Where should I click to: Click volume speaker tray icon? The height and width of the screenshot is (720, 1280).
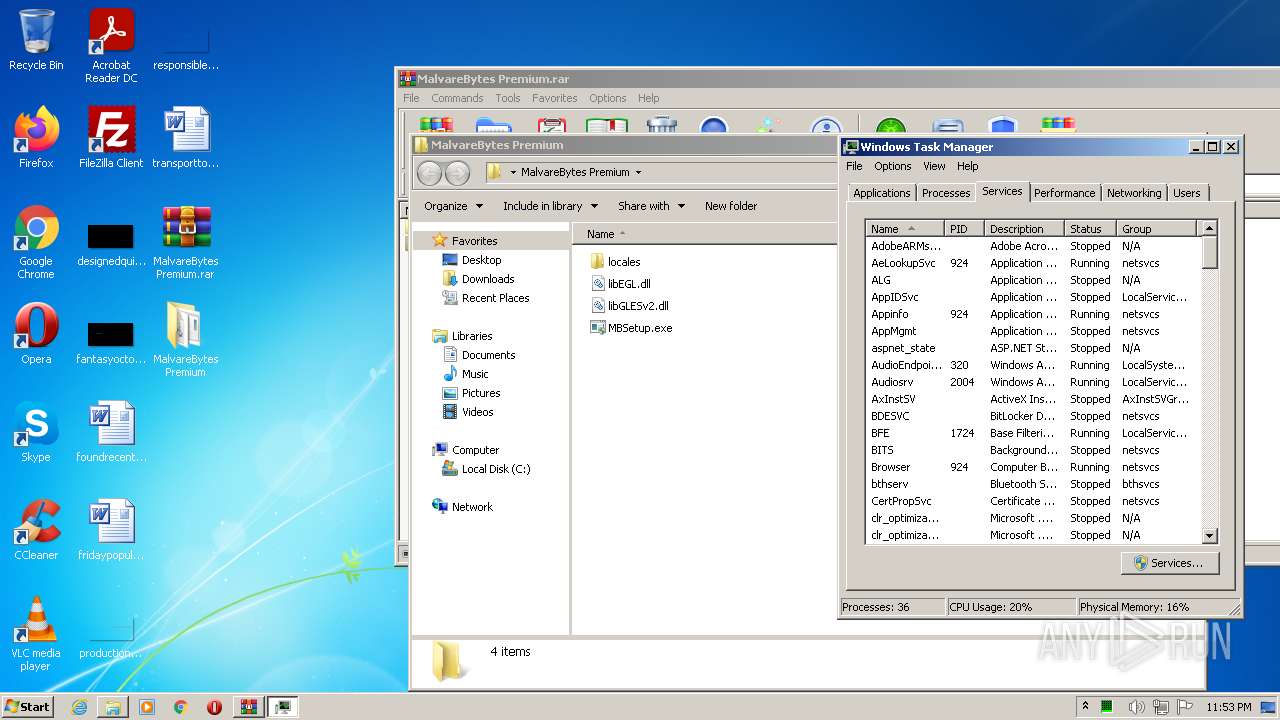pyautogui.click(x=1136, y=707)
